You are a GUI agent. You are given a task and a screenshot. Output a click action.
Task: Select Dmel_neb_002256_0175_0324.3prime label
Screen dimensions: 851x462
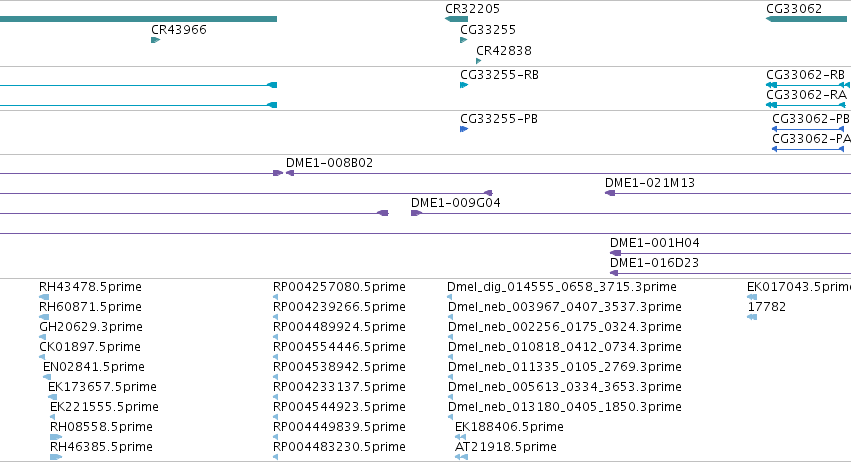click(564, 327)
